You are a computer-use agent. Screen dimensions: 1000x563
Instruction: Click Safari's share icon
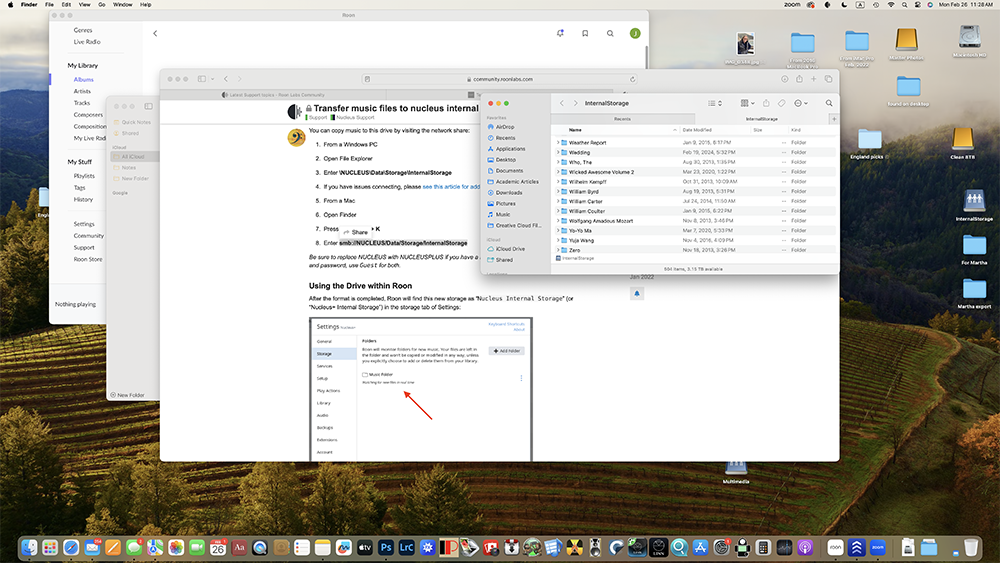[799, 79]
